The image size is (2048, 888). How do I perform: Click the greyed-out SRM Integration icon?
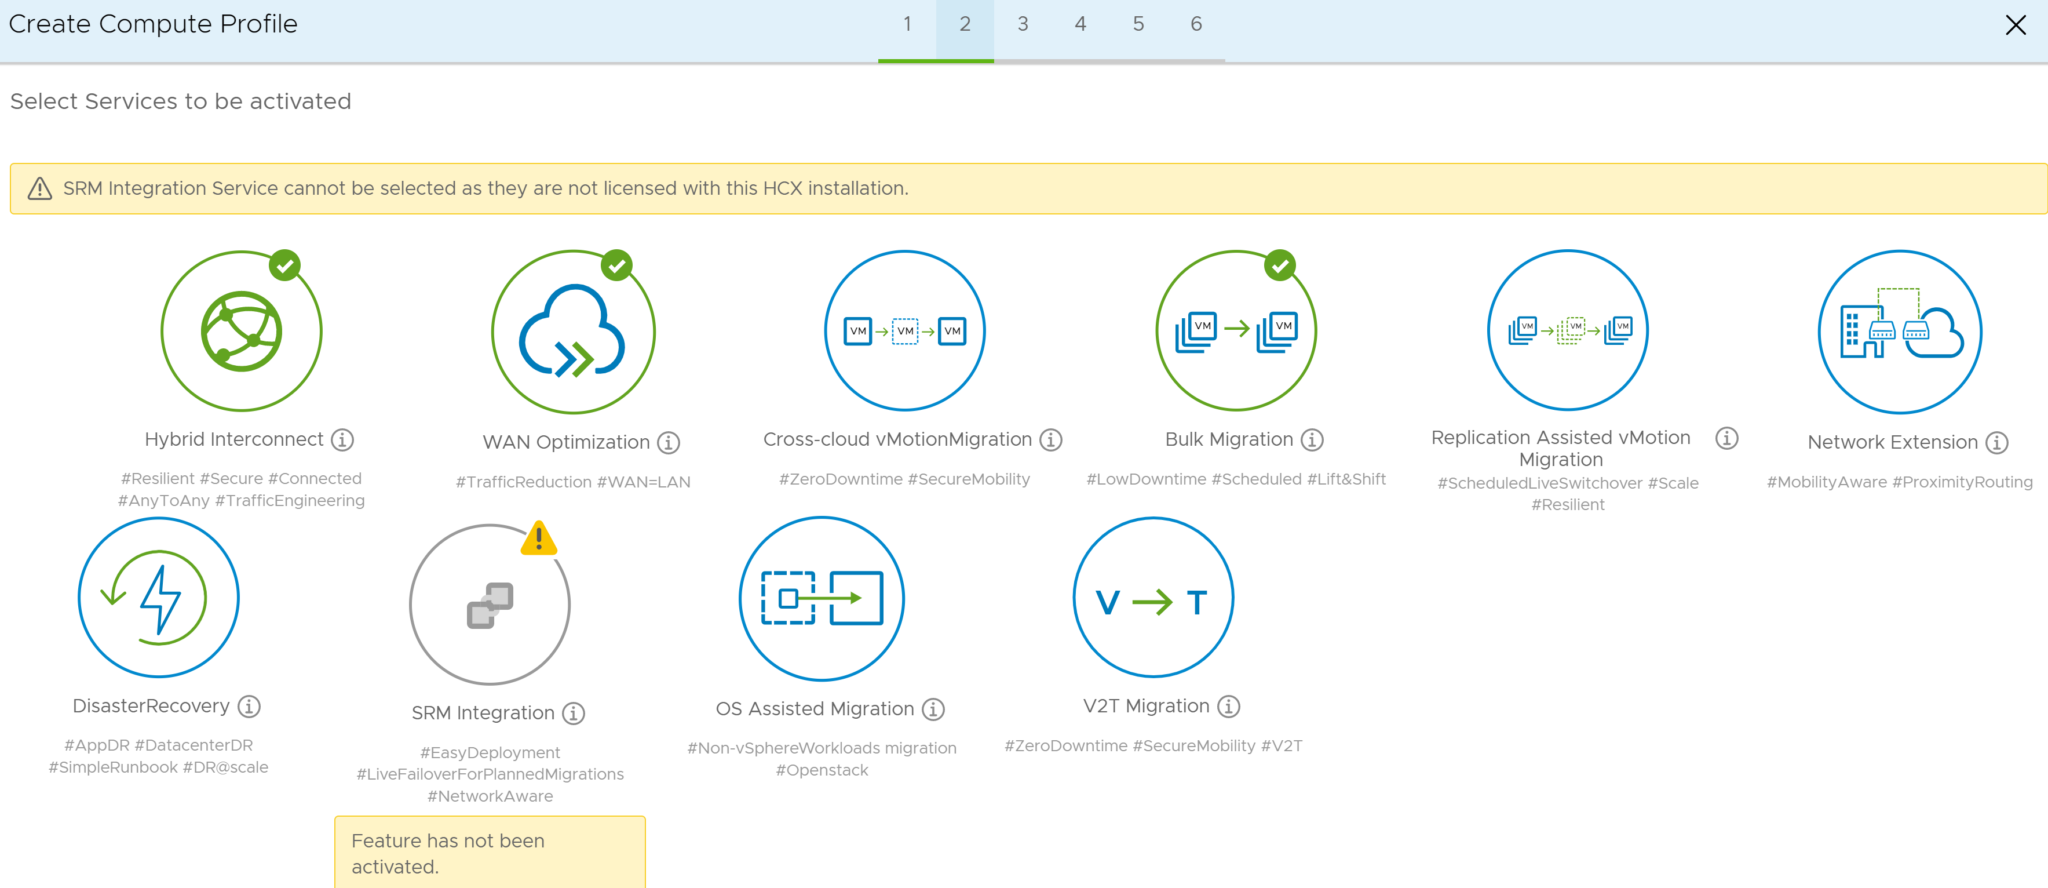click(490, 605)
